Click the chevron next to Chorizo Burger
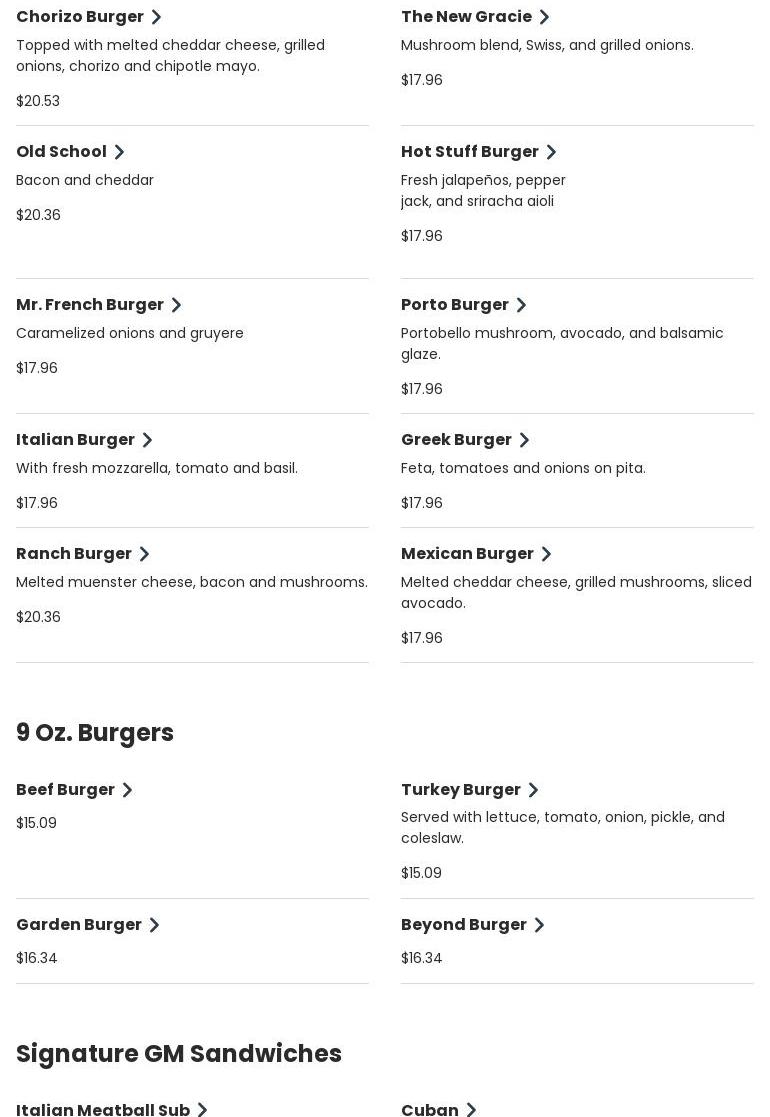The height and width of the screenshot is (1117, 770). click(156, 17)
